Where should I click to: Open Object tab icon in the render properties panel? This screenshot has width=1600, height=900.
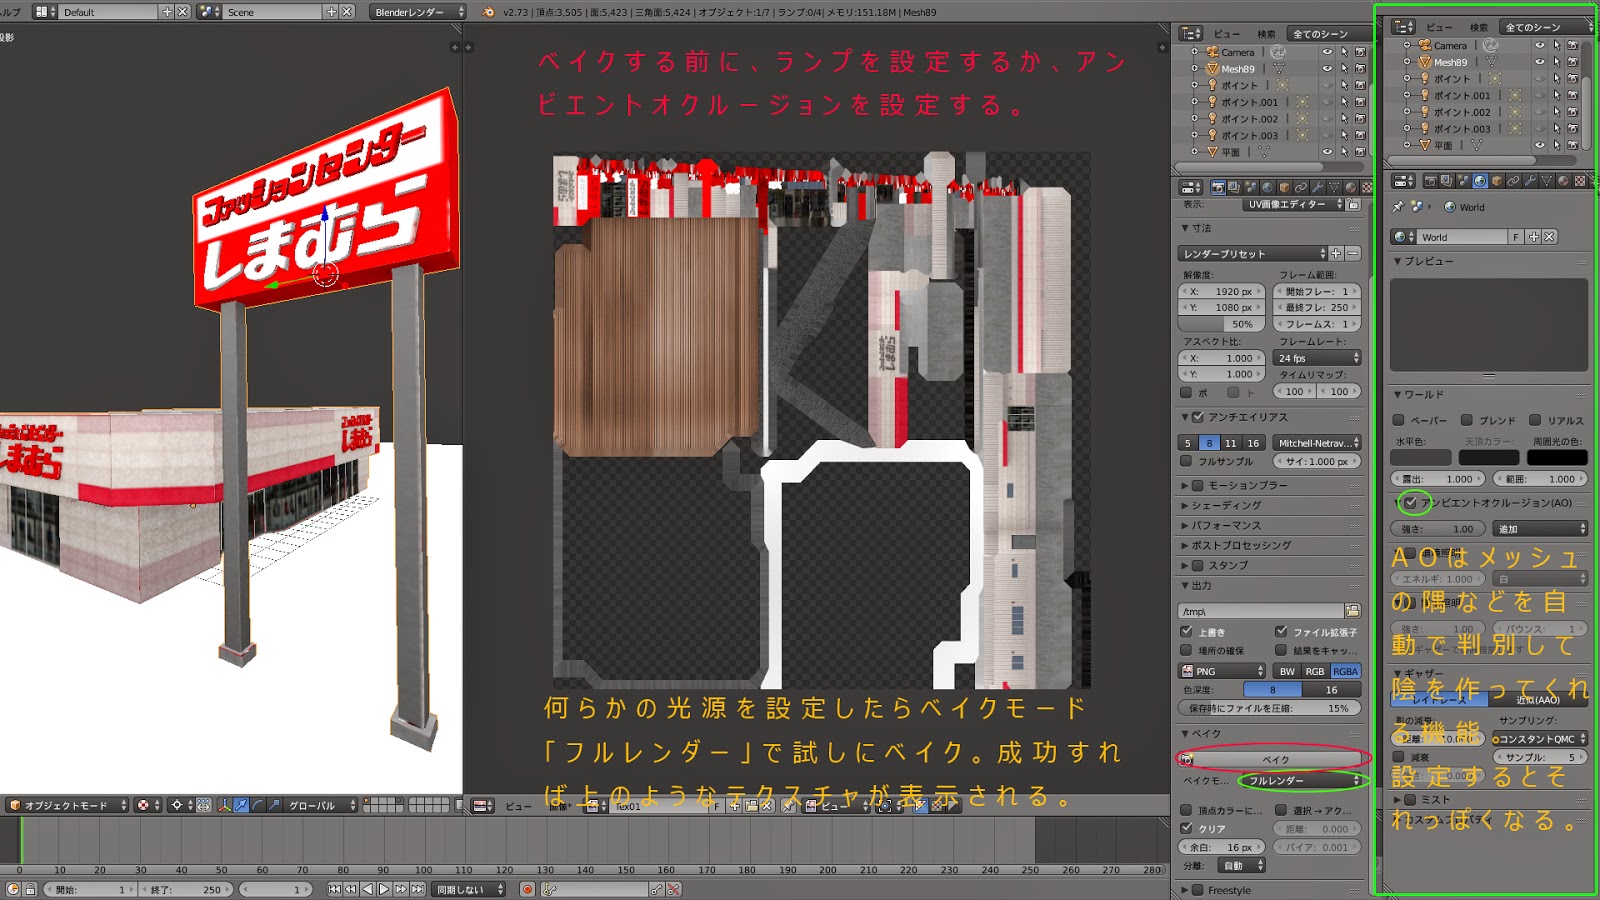[x=1285, y=187]
